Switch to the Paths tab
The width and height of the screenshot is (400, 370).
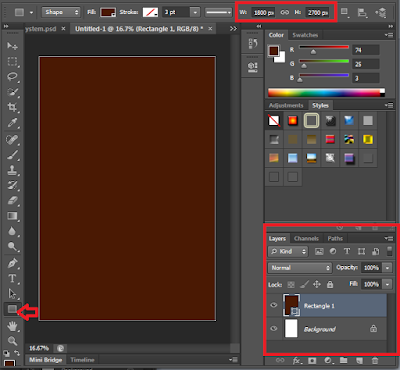[x=335, y=238]
